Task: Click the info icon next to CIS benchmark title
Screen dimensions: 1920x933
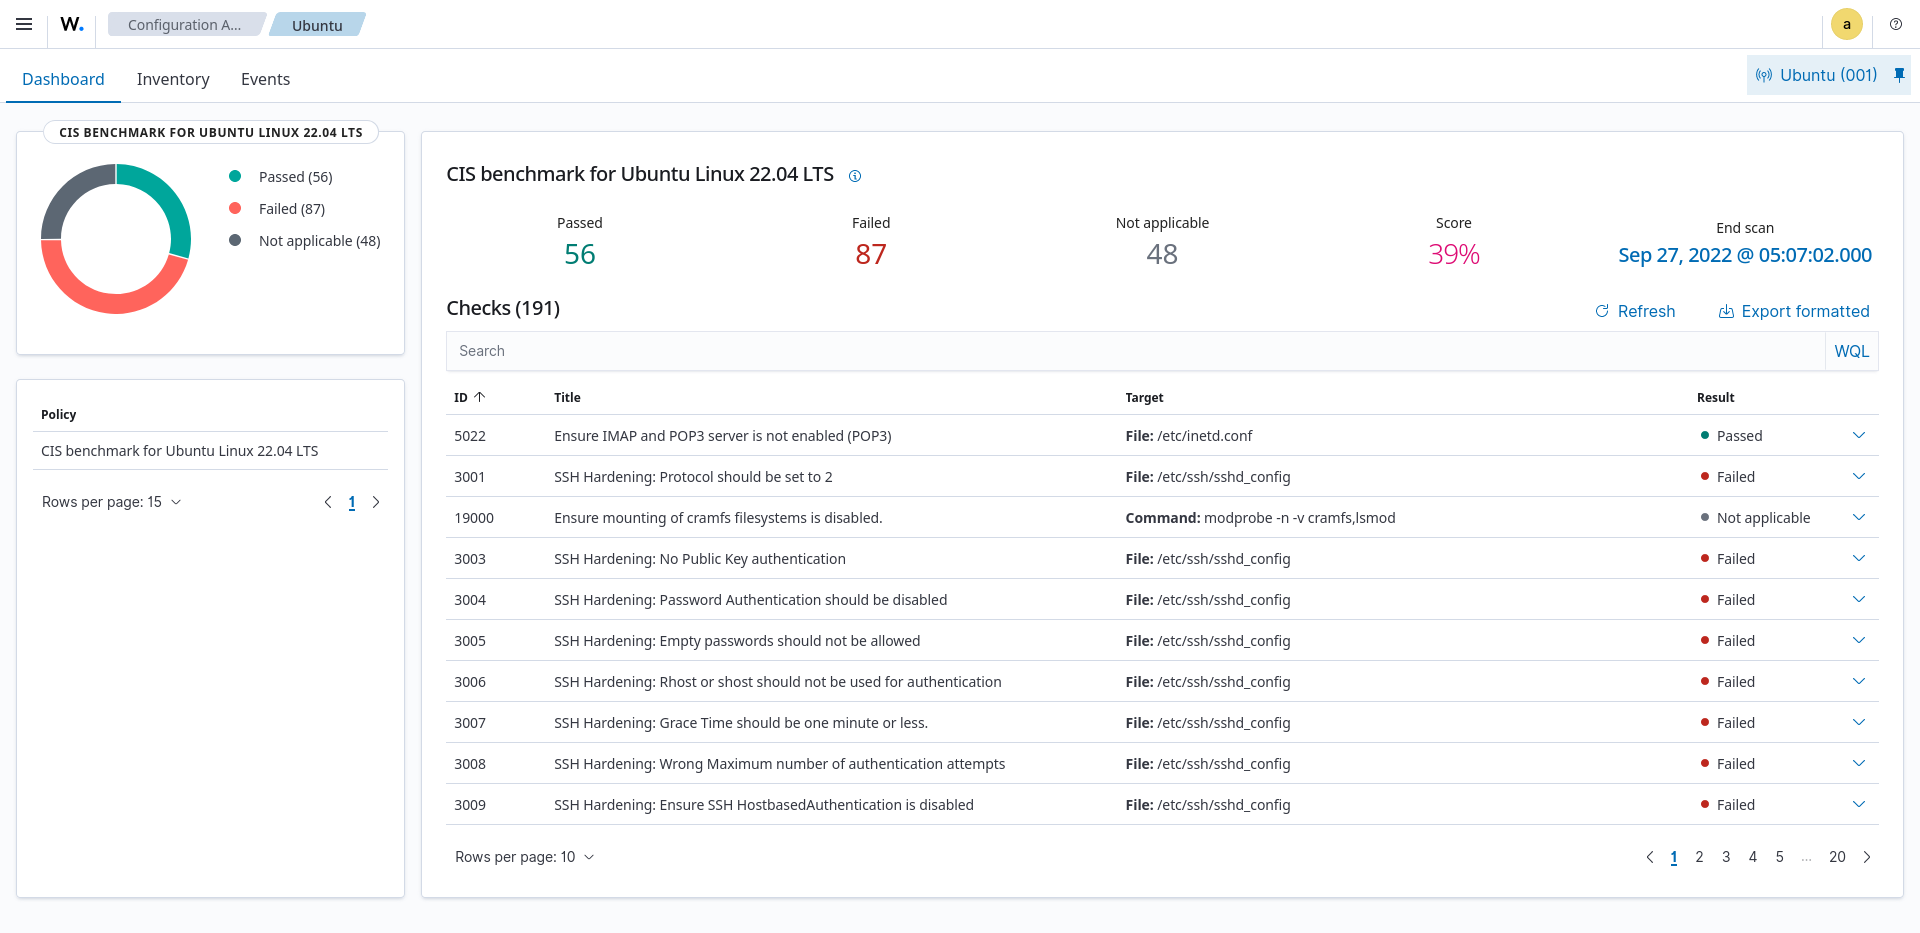Action: [x=855, y=176]
